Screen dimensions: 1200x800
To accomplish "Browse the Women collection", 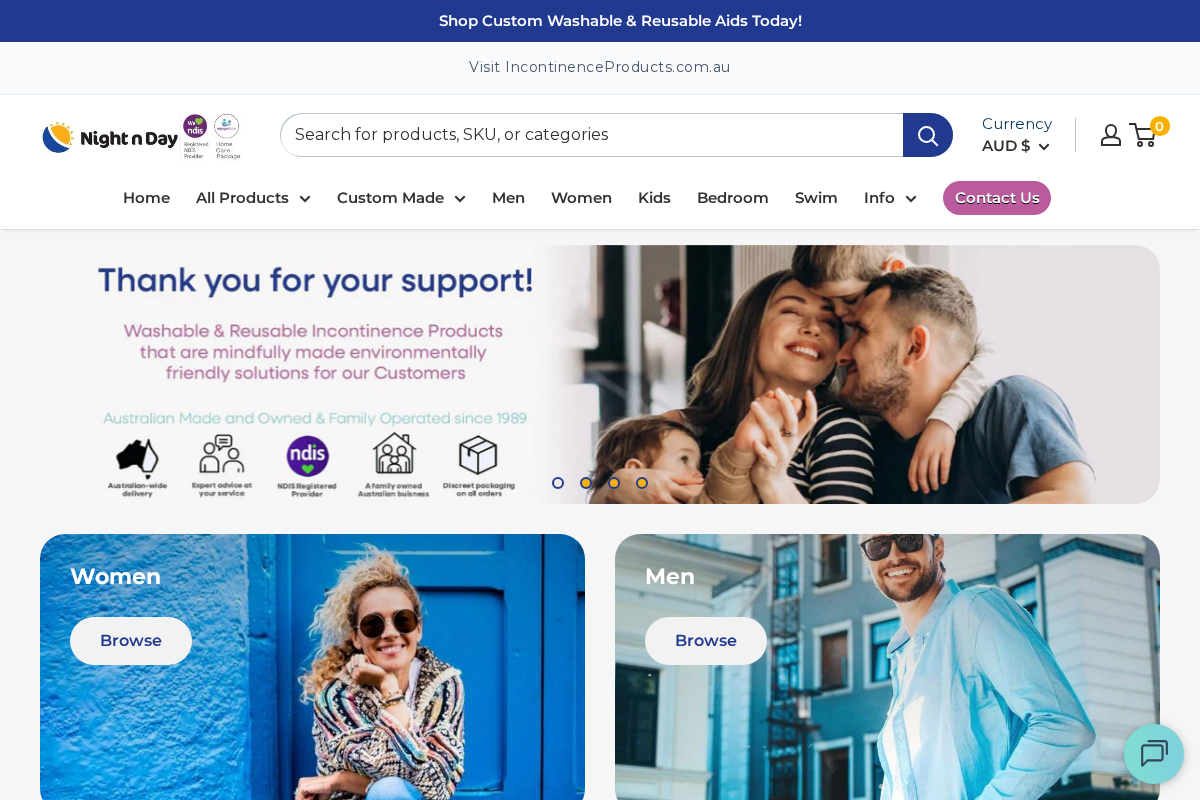I will 131,641.
